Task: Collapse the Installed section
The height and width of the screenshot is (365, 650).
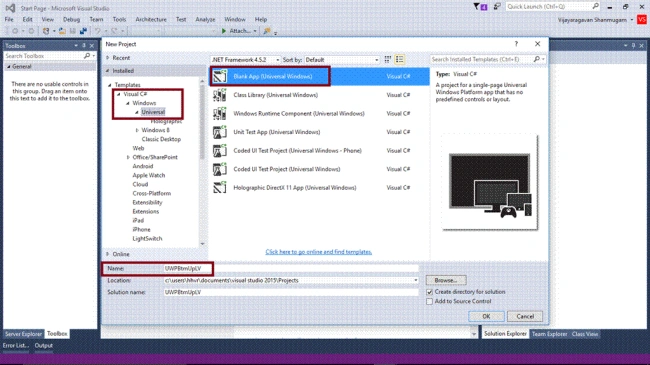Action: coord(108,71)
